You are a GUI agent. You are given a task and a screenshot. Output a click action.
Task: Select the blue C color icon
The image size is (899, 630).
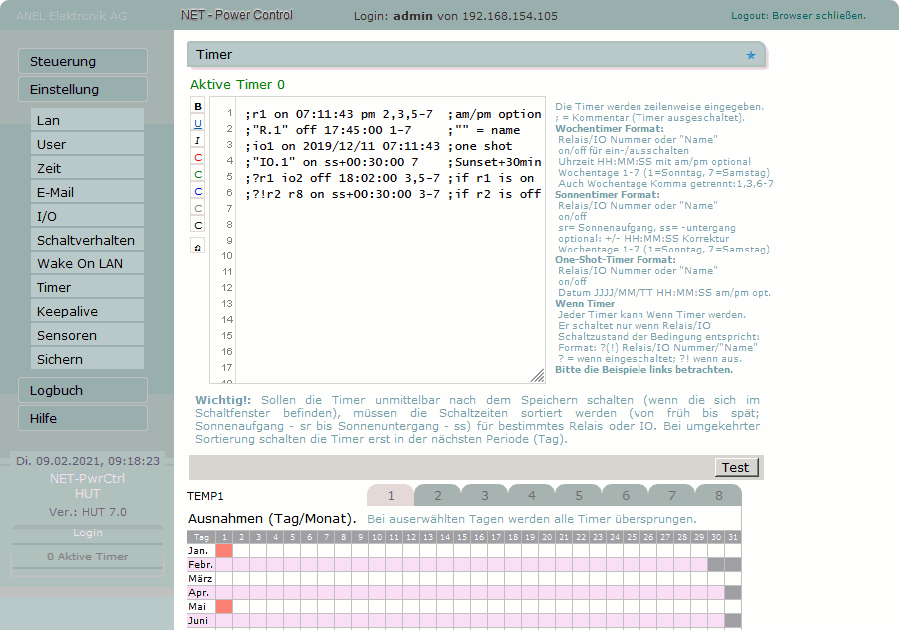click(x=198, y=191)
